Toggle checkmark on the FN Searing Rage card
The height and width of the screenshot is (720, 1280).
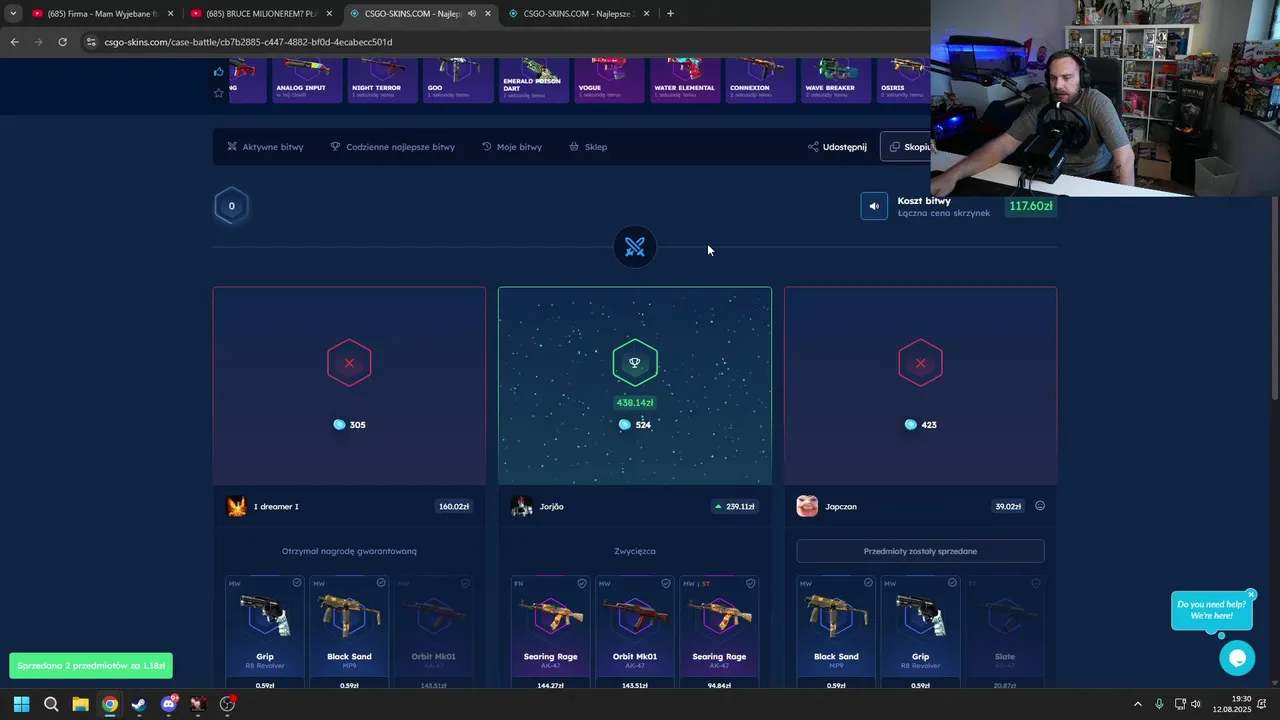(x=582, y=583)
